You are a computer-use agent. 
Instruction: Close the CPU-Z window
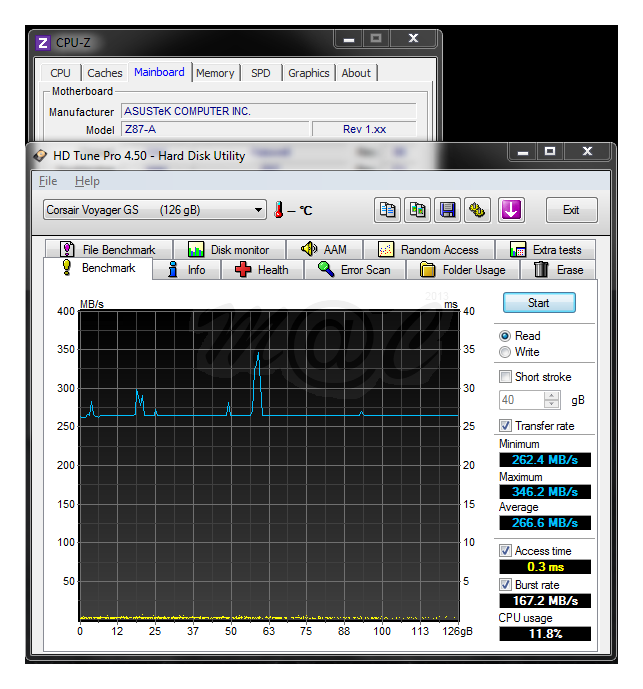[x=413, y=39]
